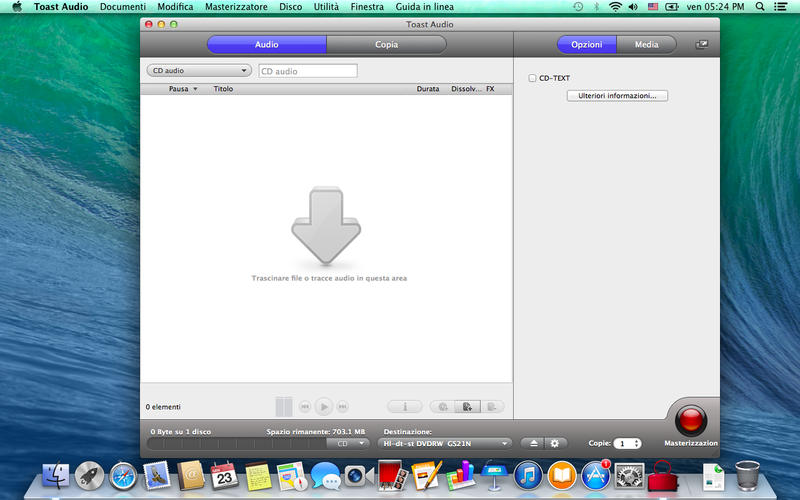Screen dimensions: 800x500
Task: Switch to the Audio tab
Action: tap(267, 44)
